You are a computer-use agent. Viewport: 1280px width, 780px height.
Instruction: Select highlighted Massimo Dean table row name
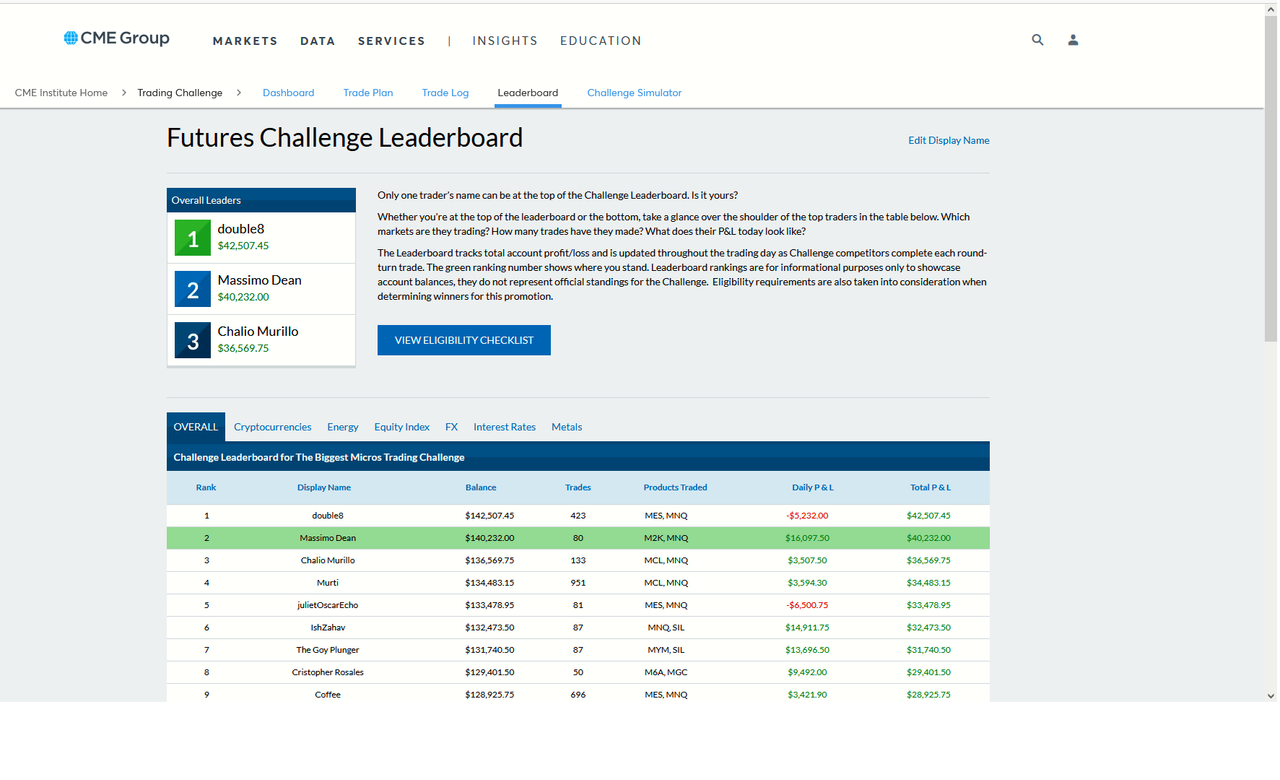pos(328,538)
